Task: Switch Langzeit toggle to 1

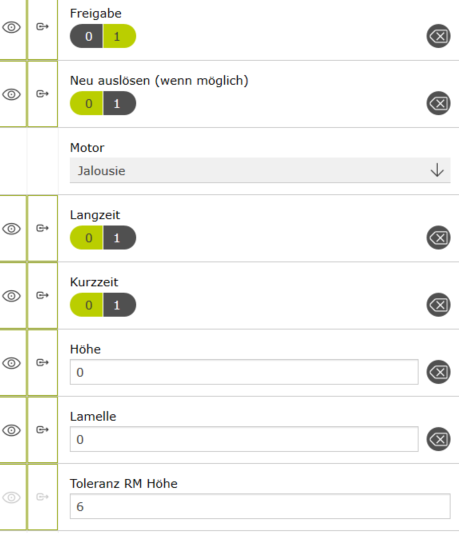Action: [x=120, y=238]
